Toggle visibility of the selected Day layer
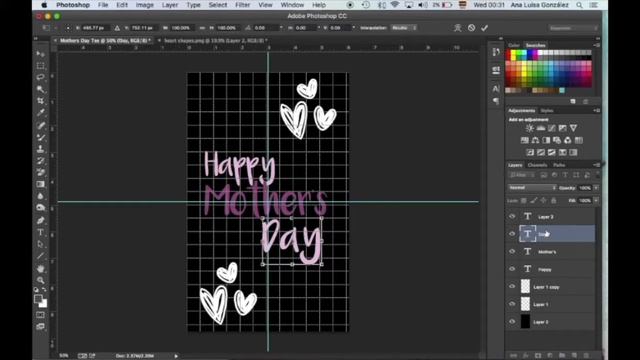Screen dimensions: 640x360 pyautogui.click(x=512, y=234)
